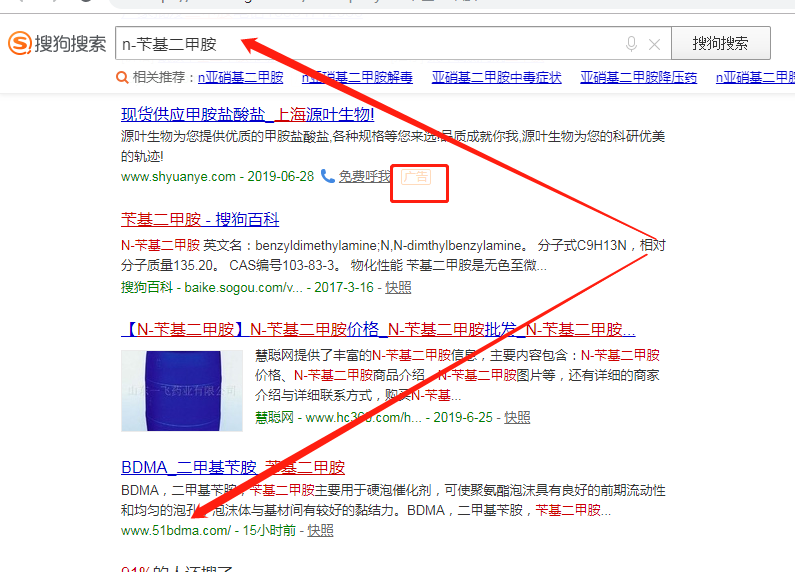Click the orange magnifier icon beside 相关推荐
Image resolution: width=795 pixels, height=572 pixels.
(x=122, y=78)
